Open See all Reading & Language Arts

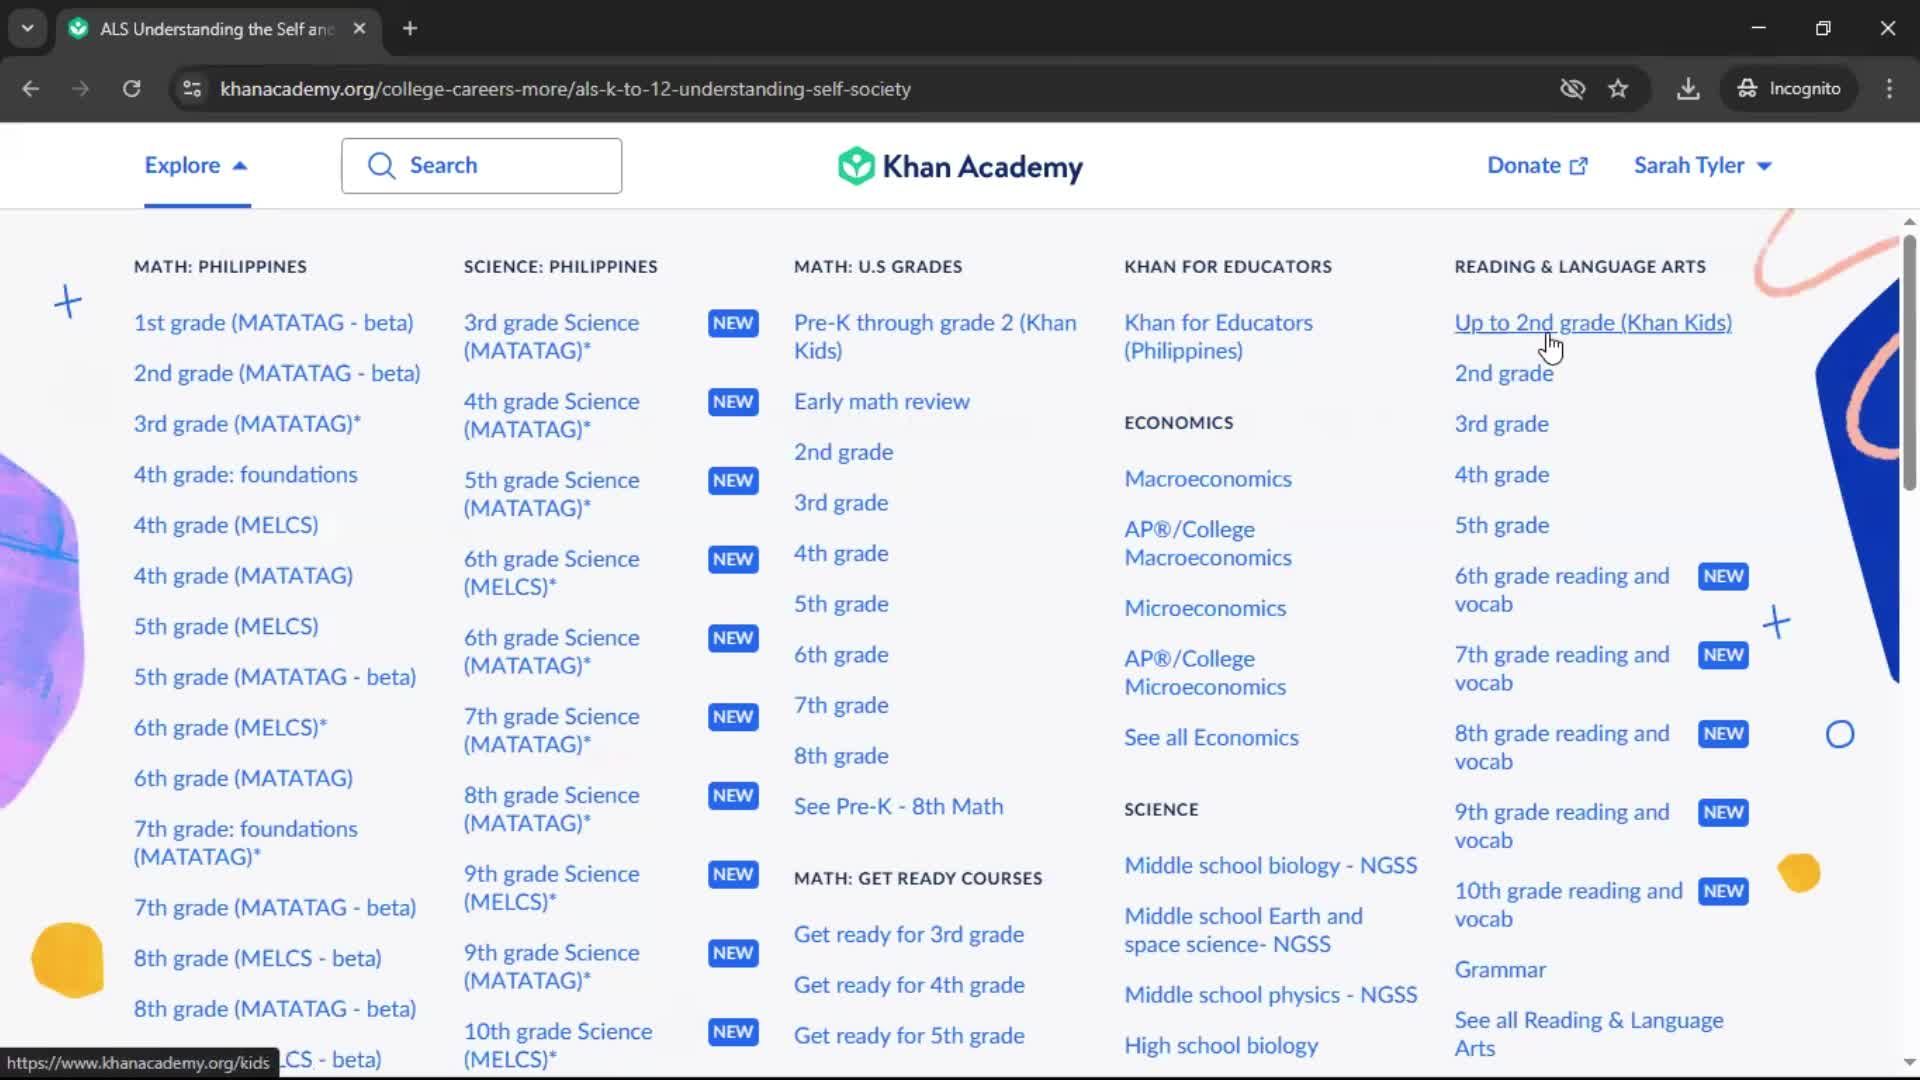click(x=1588, y=1034)
